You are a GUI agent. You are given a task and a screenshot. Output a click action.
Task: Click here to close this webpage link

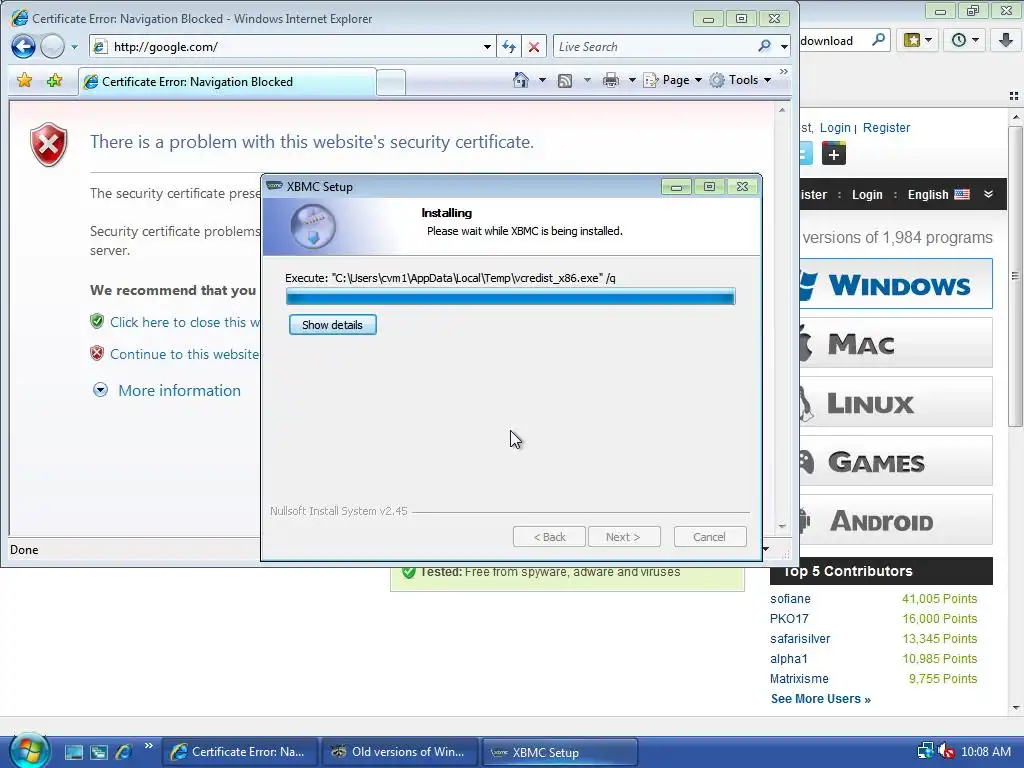coord(184,322)
